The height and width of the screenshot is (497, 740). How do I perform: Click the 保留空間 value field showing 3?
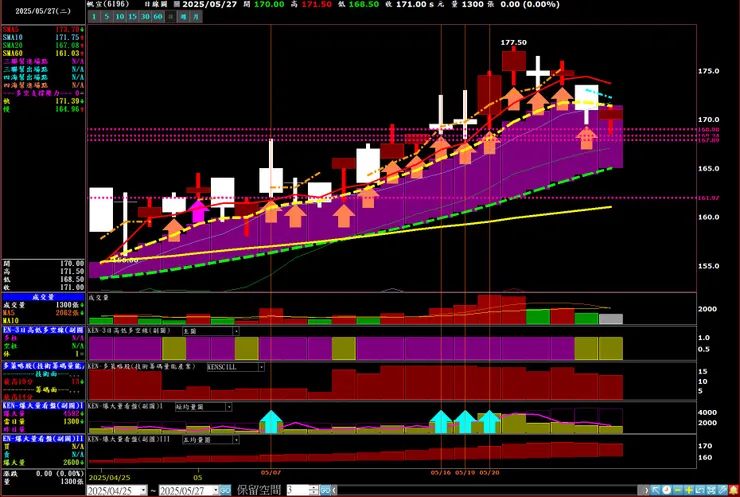click(297, 490)
